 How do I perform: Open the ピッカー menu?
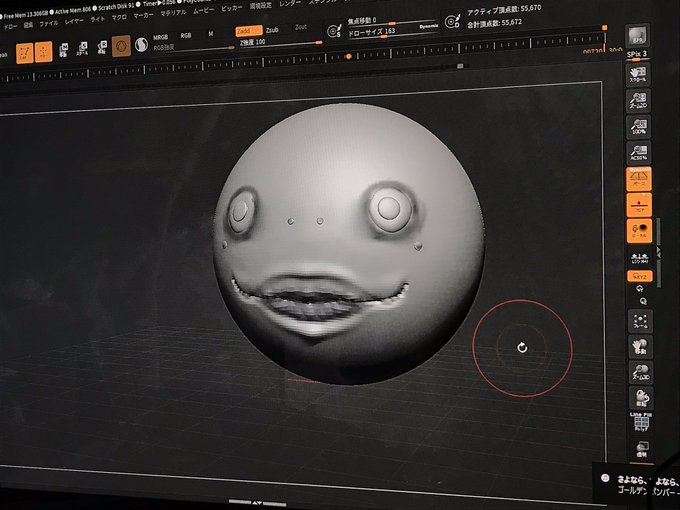coord(232,8)
